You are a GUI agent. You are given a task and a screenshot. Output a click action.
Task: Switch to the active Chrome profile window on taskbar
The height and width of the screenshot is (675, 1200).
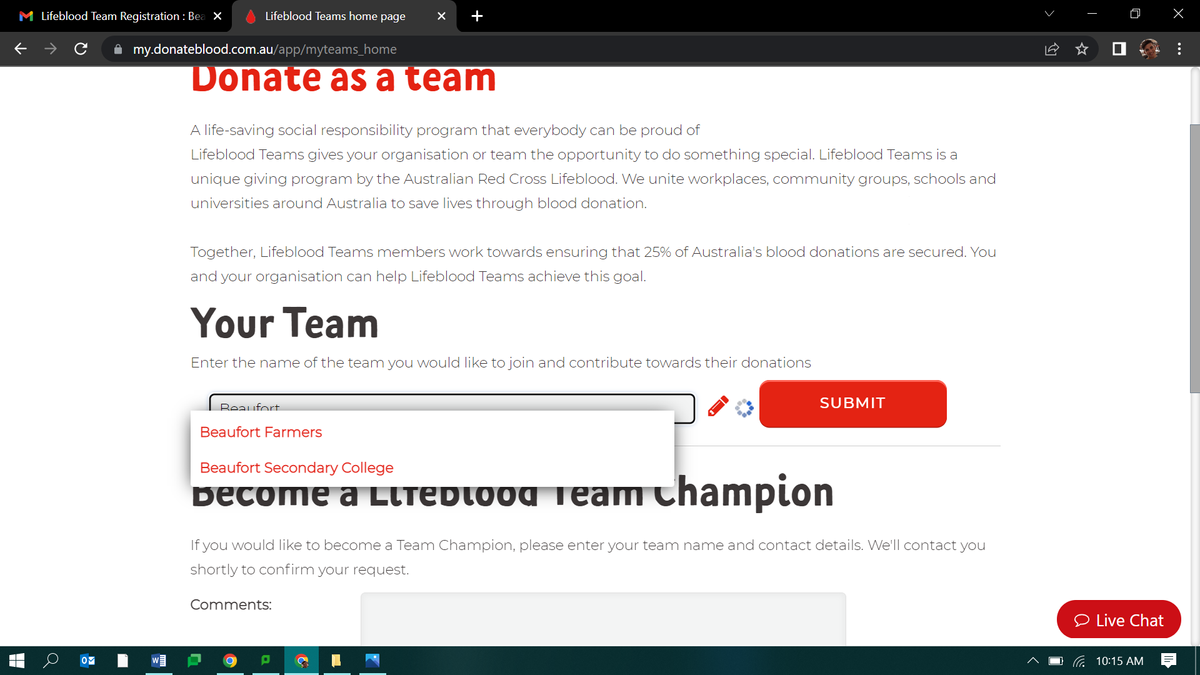pos(301,660)
